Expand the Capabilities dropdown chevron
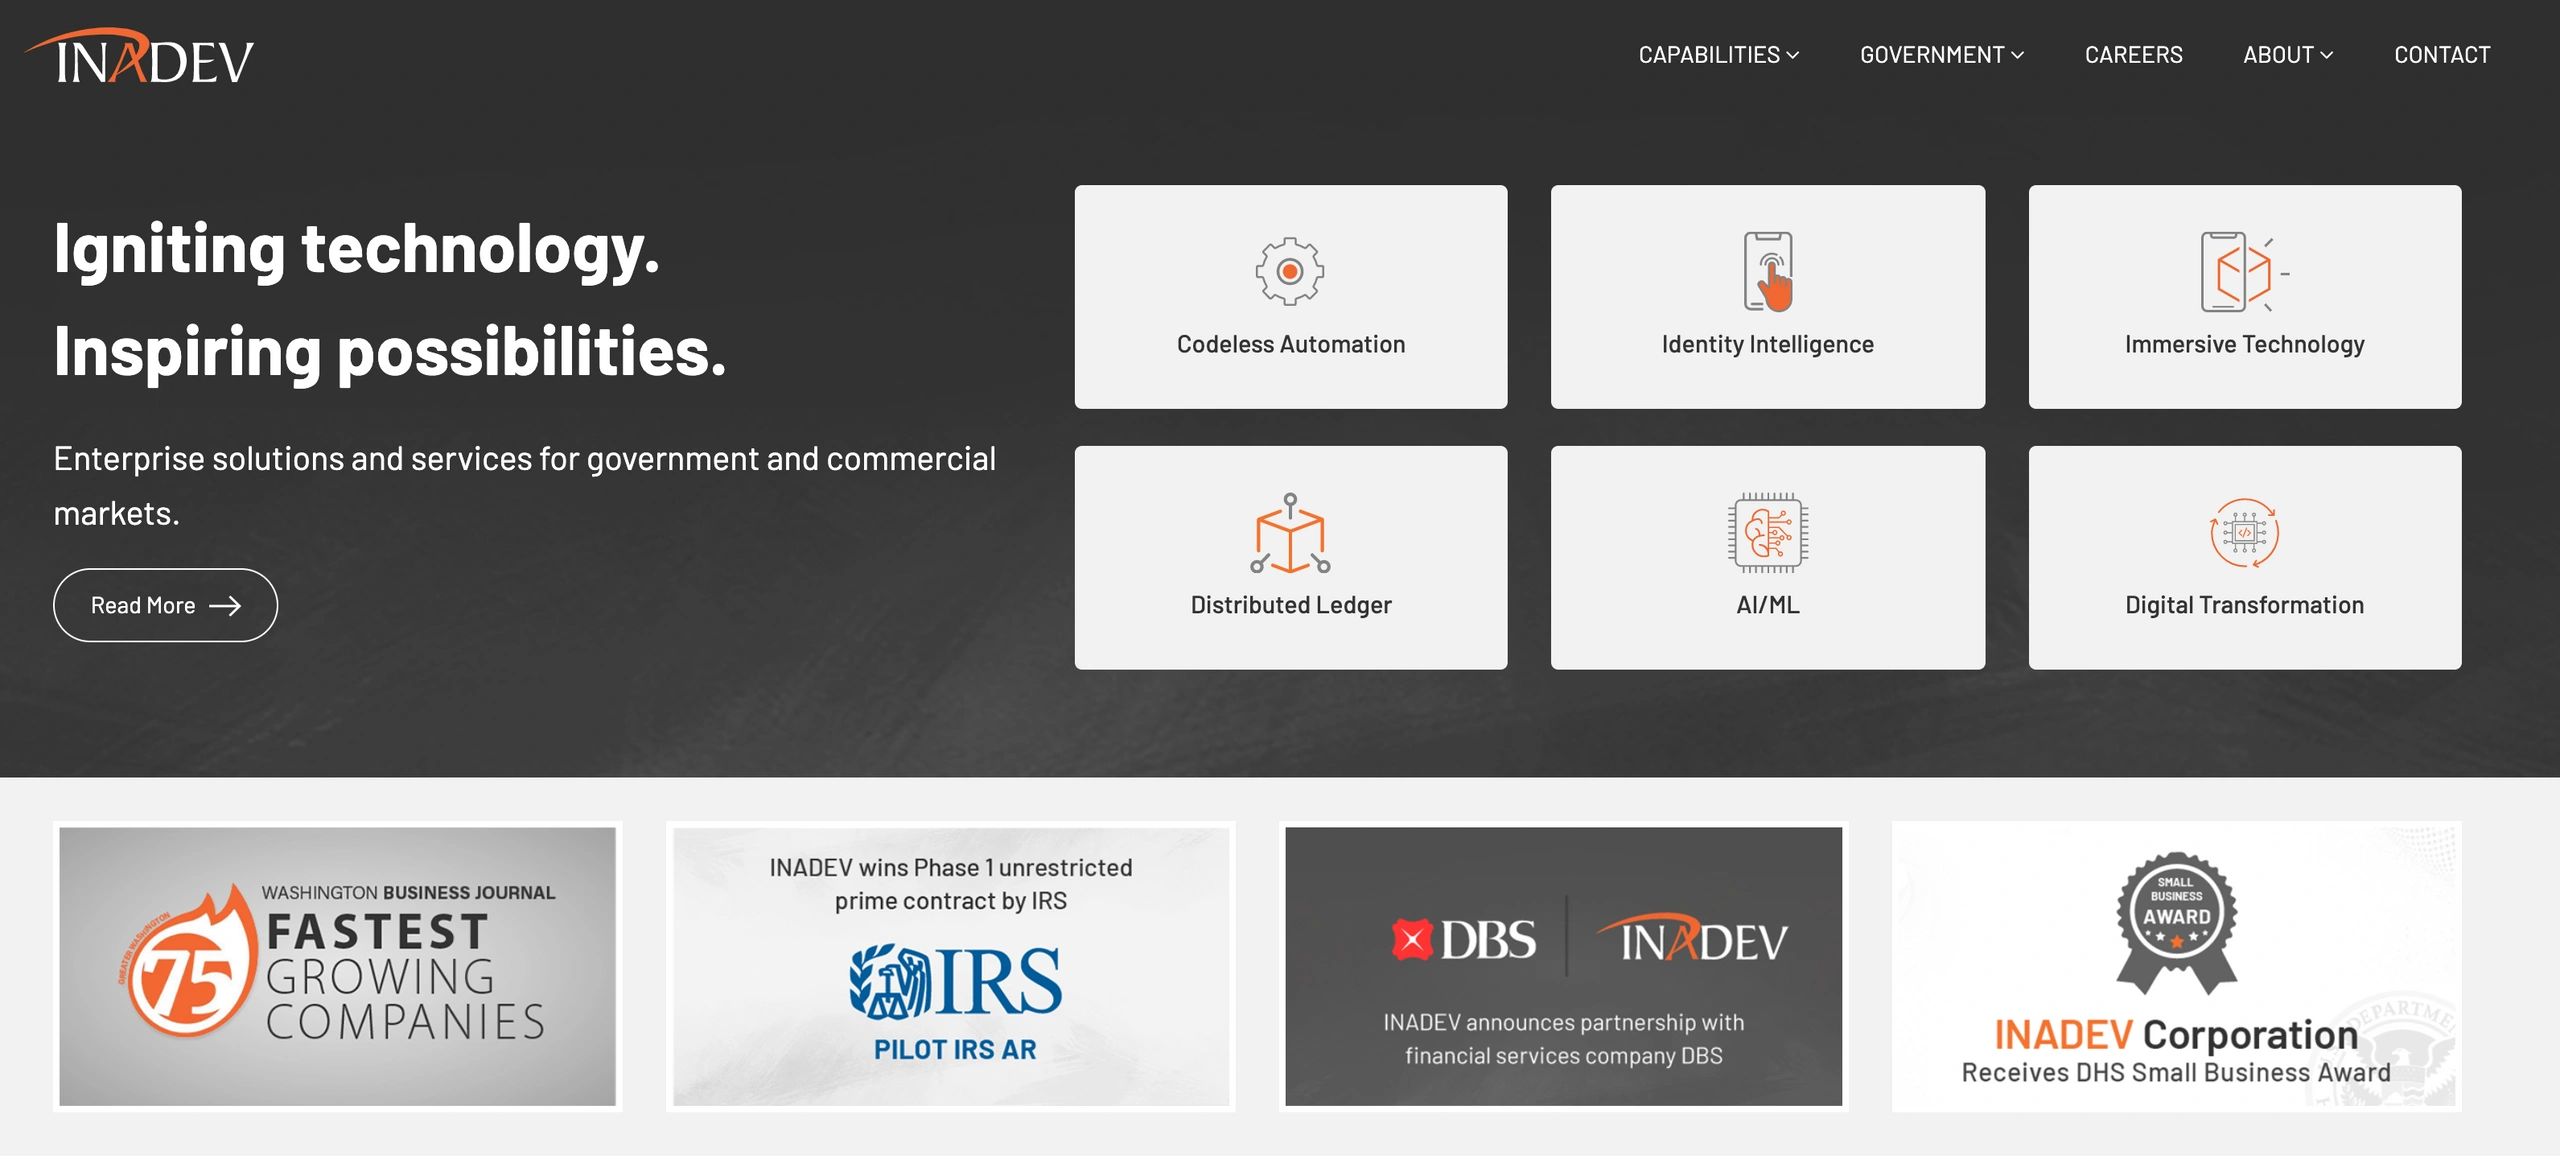This screenshot has height=1159, width=2560. pos(1793,56)
